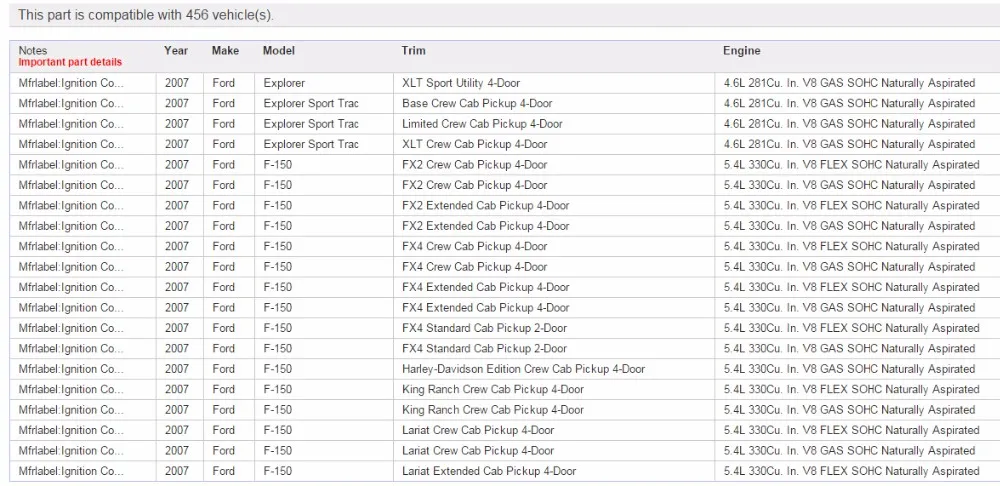Click the Engine column header
The height and width of the screenshot is (486, 1000).
[x=742, y=50]
